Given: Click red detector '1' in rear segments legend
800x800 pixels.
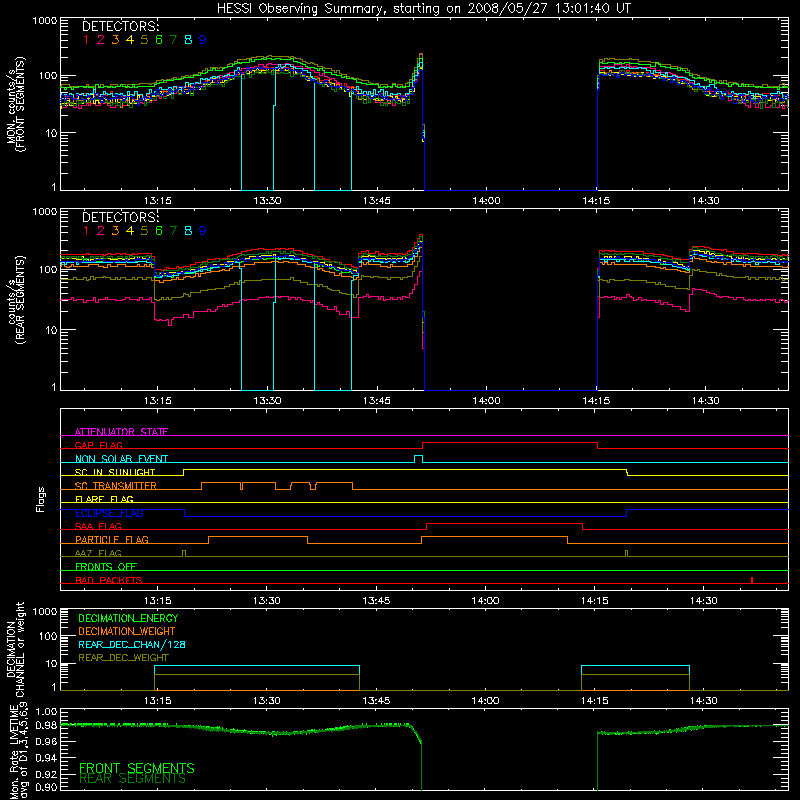Looking at the screenshot, I should coord(86,231).
